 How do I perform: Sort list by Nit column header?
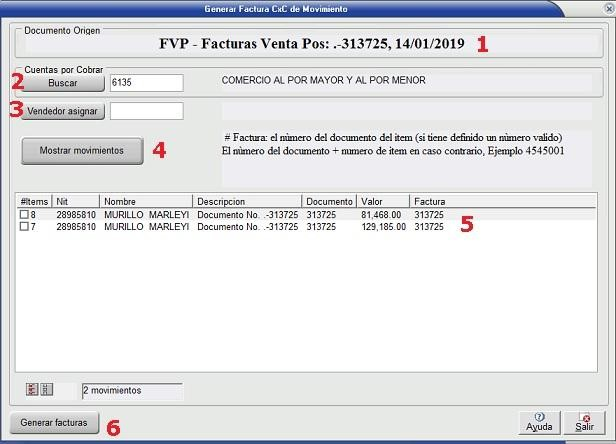76,201
